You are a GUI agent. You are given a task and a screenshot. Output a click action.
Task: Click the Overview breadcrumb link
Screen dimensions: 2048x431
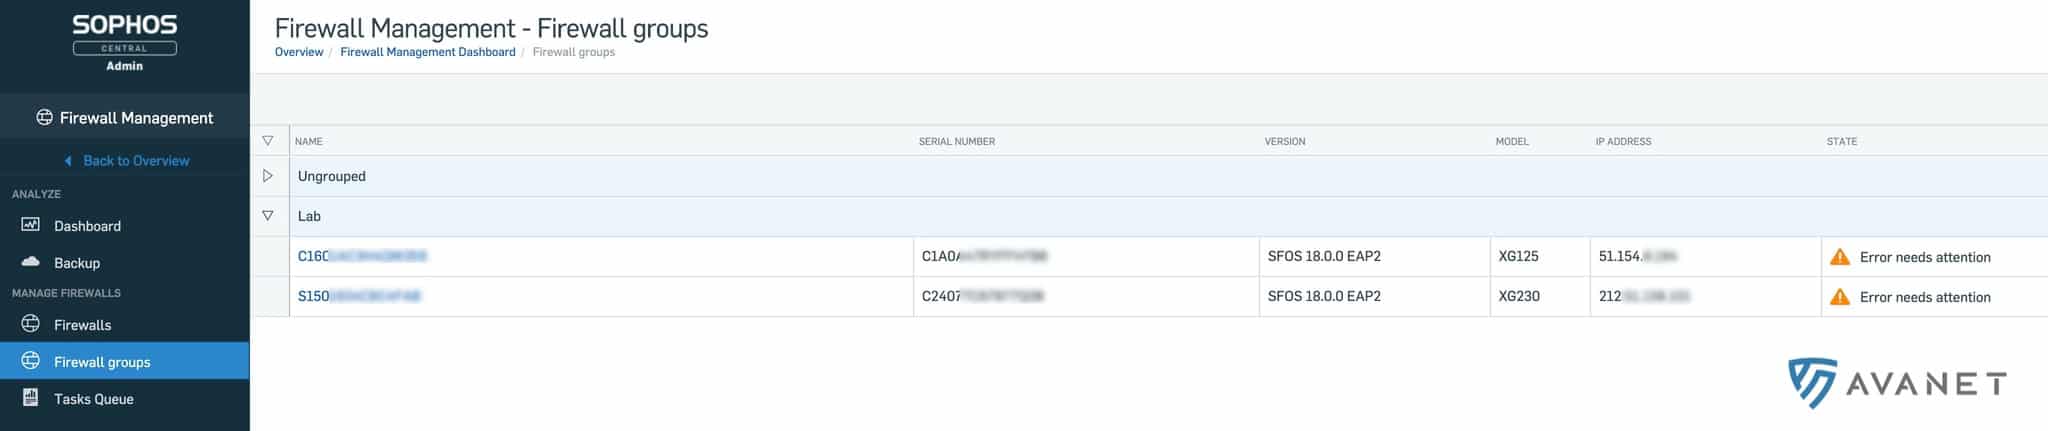pos(299,52)
